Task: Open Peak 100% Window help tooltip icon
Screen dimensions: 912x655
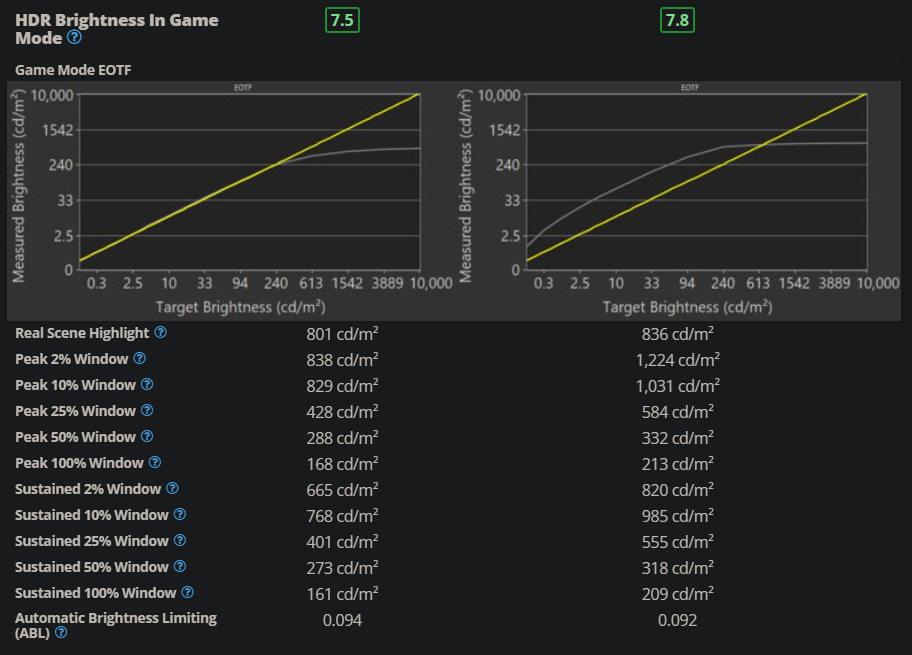Action: 155,463
